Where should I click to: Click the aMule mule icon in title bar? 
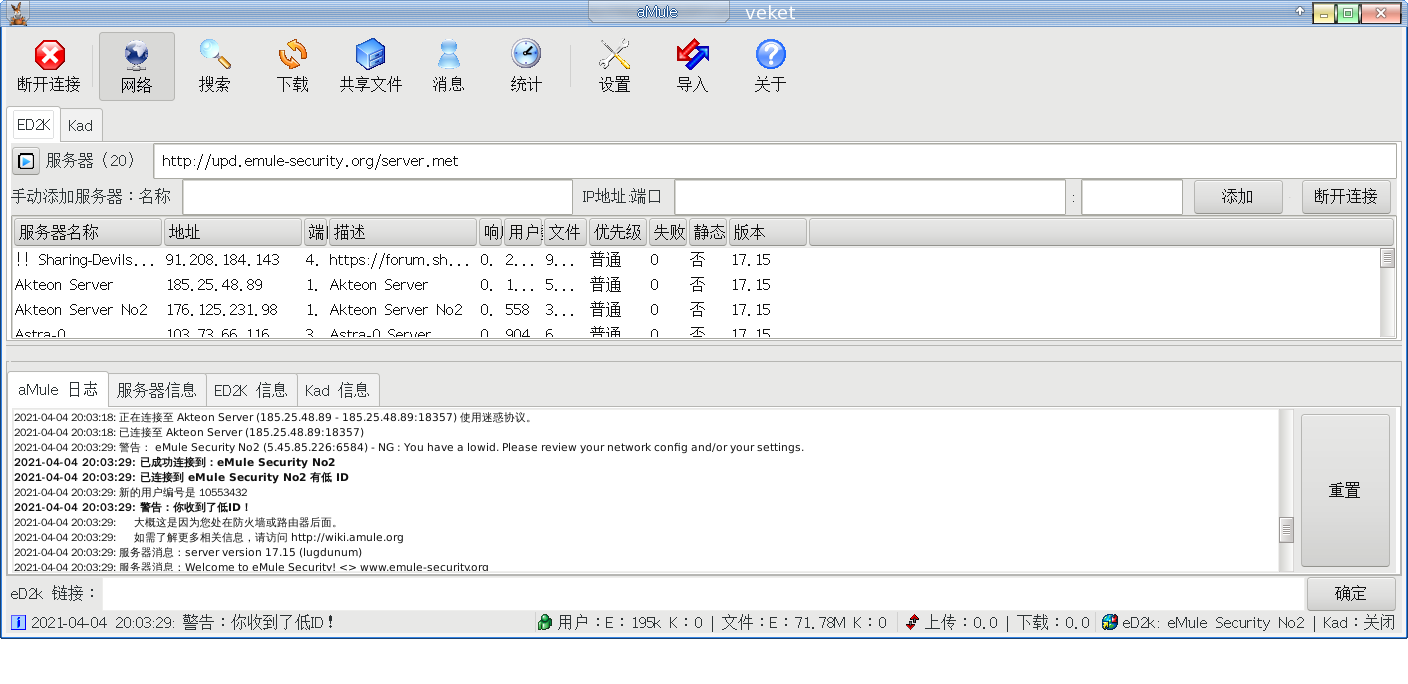coord(15,13)
